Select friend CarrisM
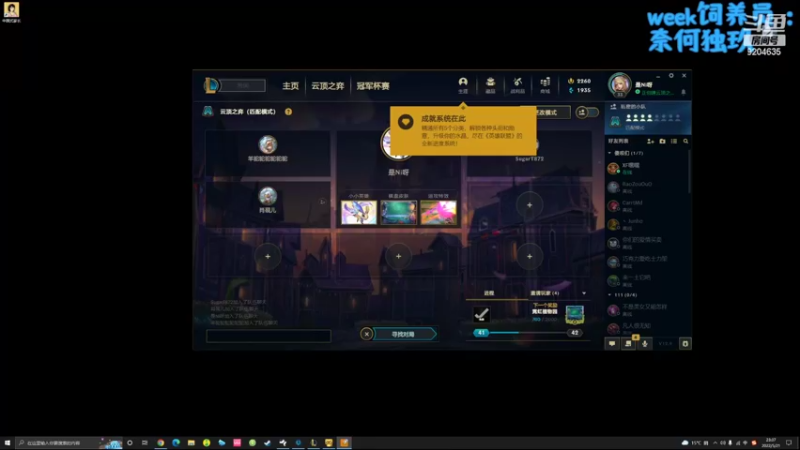The width and height of the screenshot is (800, 450). (647, 206)
